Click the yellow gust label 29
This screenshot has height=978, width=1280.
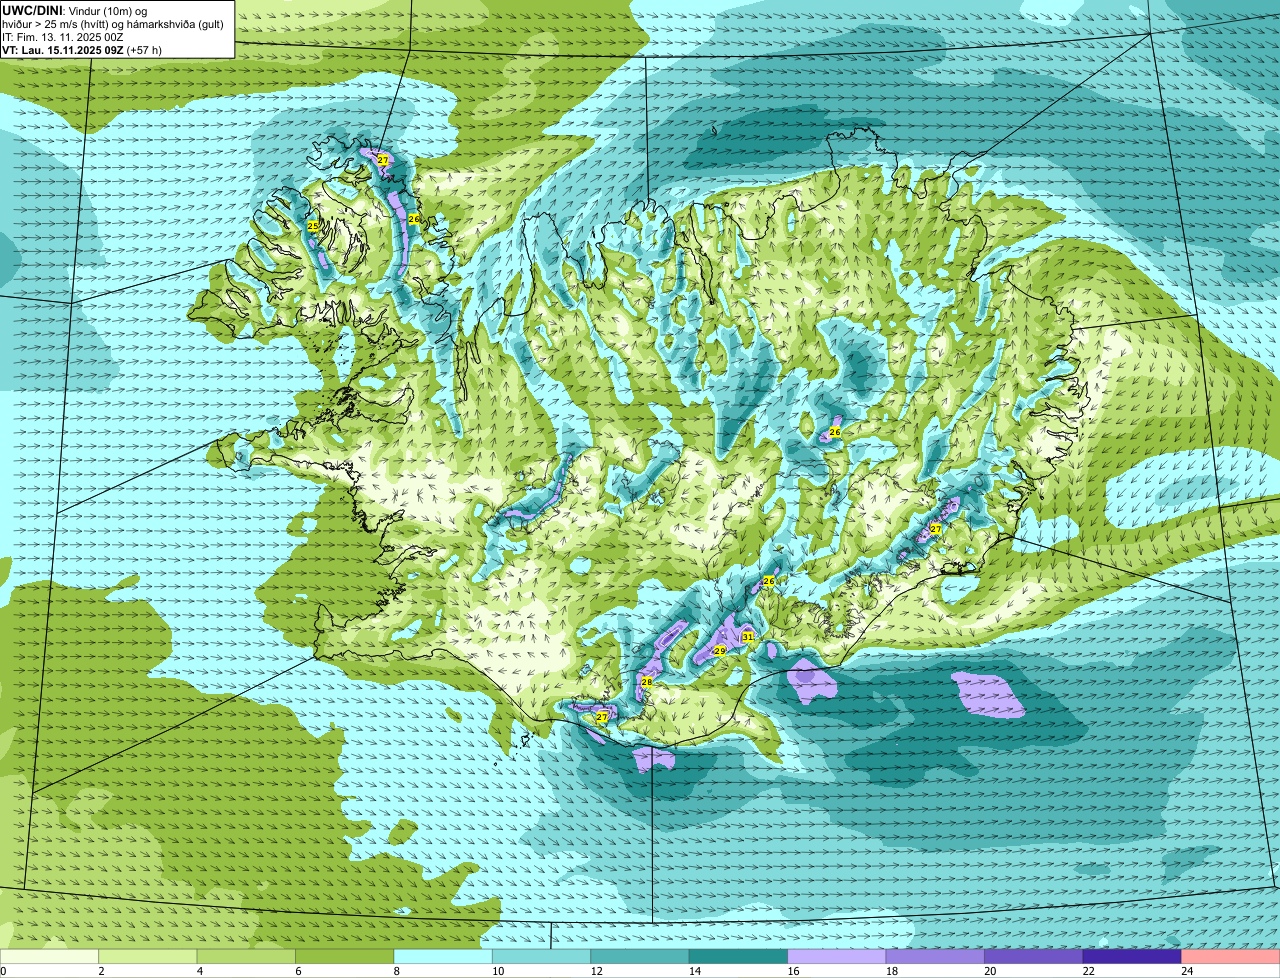click(719, 651)
